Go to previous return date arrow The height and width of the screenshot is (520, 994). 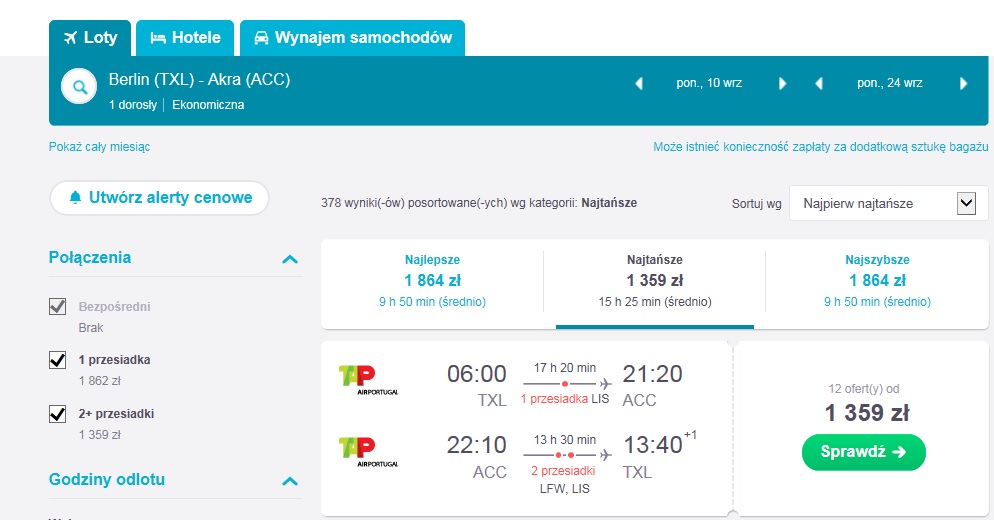(x=819, y=84)
